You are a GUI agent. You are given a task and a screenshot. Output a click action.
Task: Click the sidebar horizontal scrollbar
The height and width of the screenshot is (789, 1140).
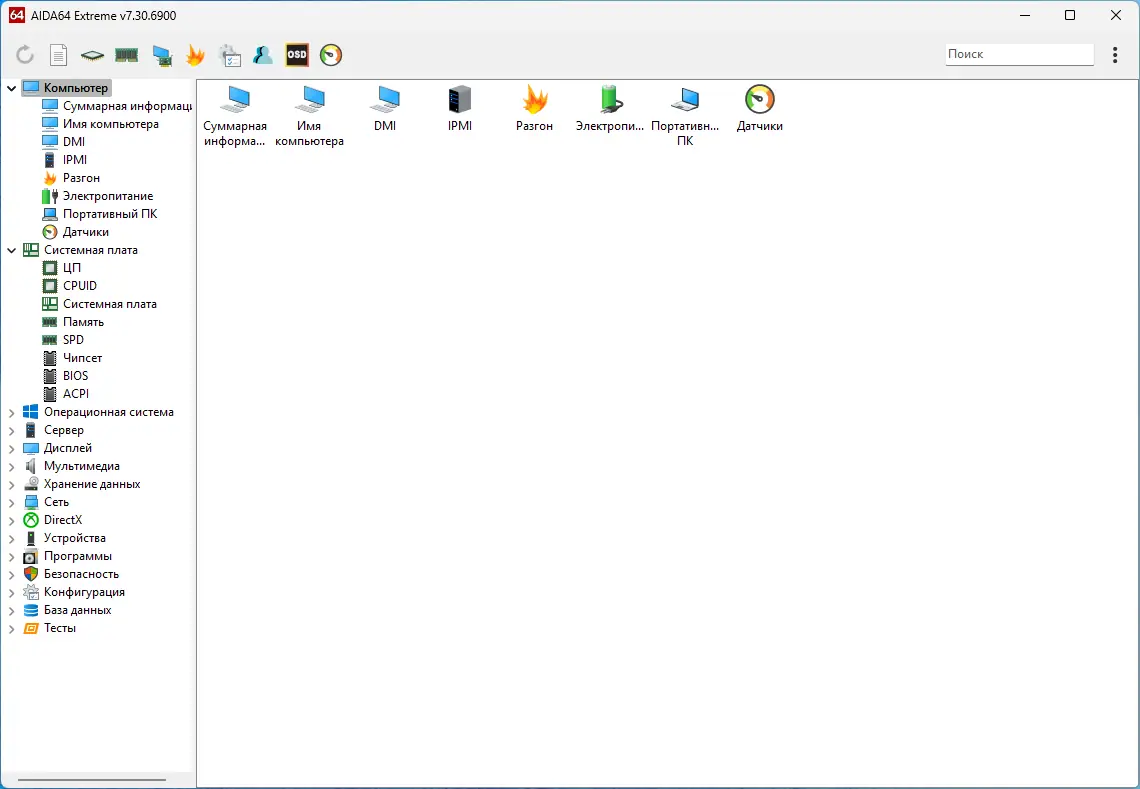coord(92,780)
